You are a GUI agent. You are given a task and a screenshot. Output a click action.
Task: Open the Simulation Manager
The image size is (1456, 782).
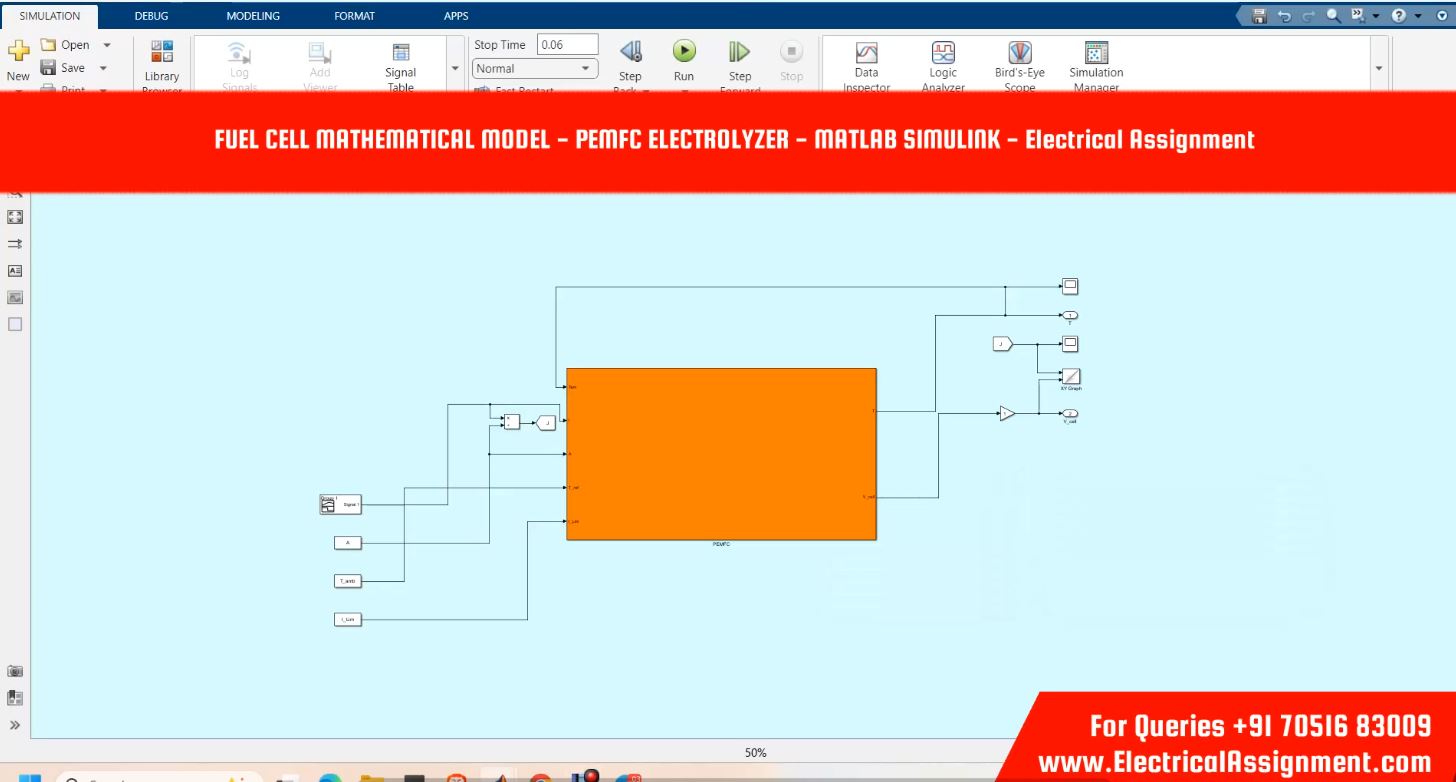[x=1096, y=53]
